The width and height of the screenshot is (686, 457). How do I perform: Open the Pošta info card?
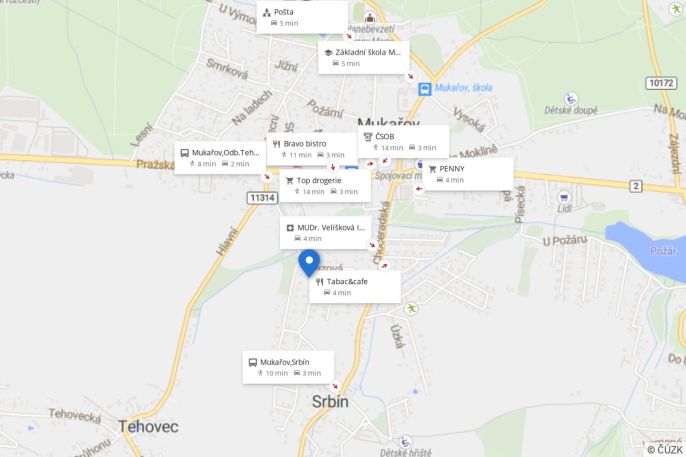tap(302, 17)
